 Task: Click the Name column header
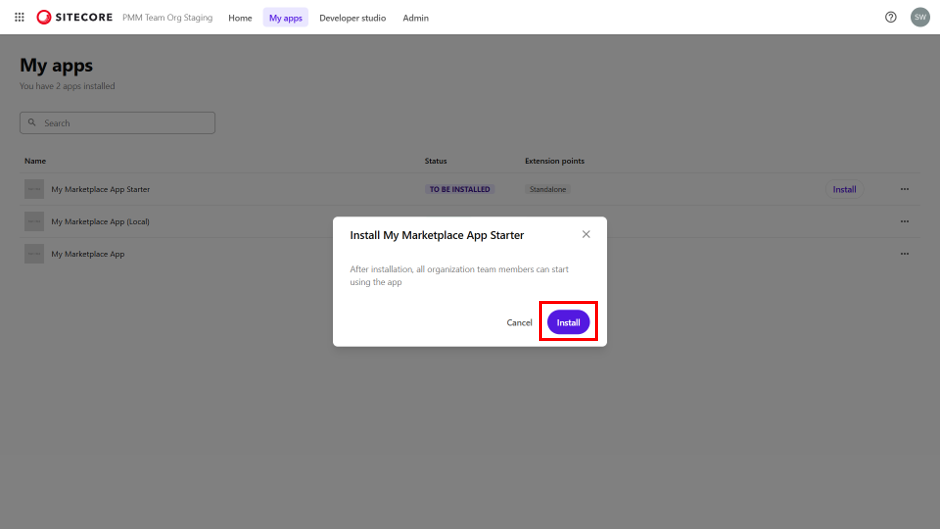point(35,161)
